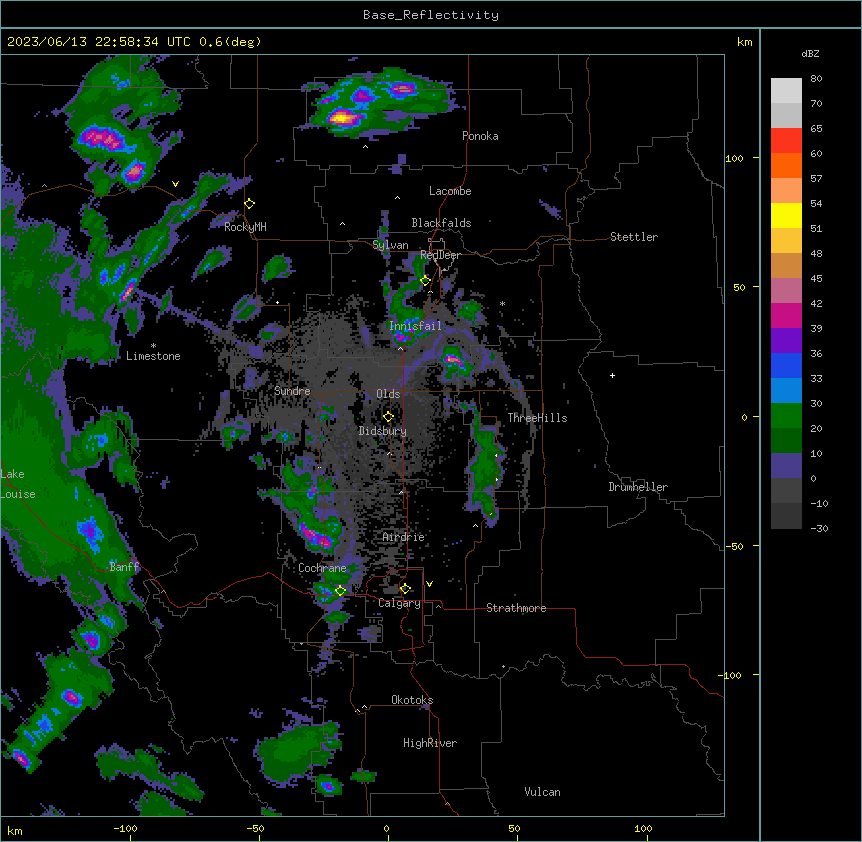Click the Louise label at left edge
Screen dimensions: 862x842
coord(18,494)
